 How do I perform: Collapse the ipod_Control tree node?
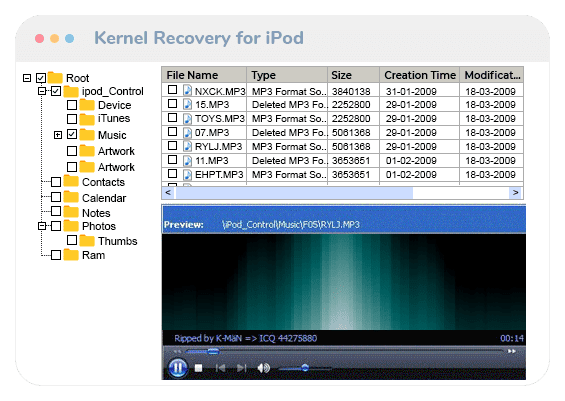[x=42, y=91]
